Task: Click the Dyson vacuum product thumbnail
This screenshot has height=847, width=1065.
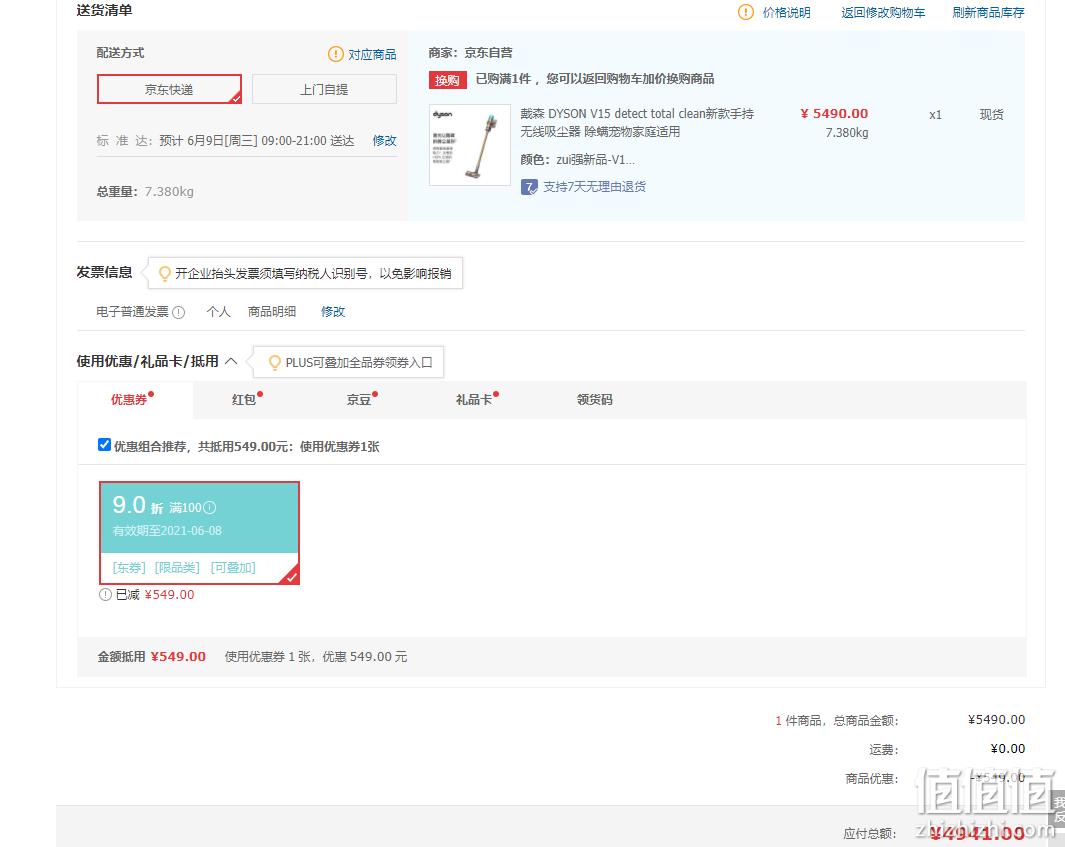Action: (x=469, y=145)
